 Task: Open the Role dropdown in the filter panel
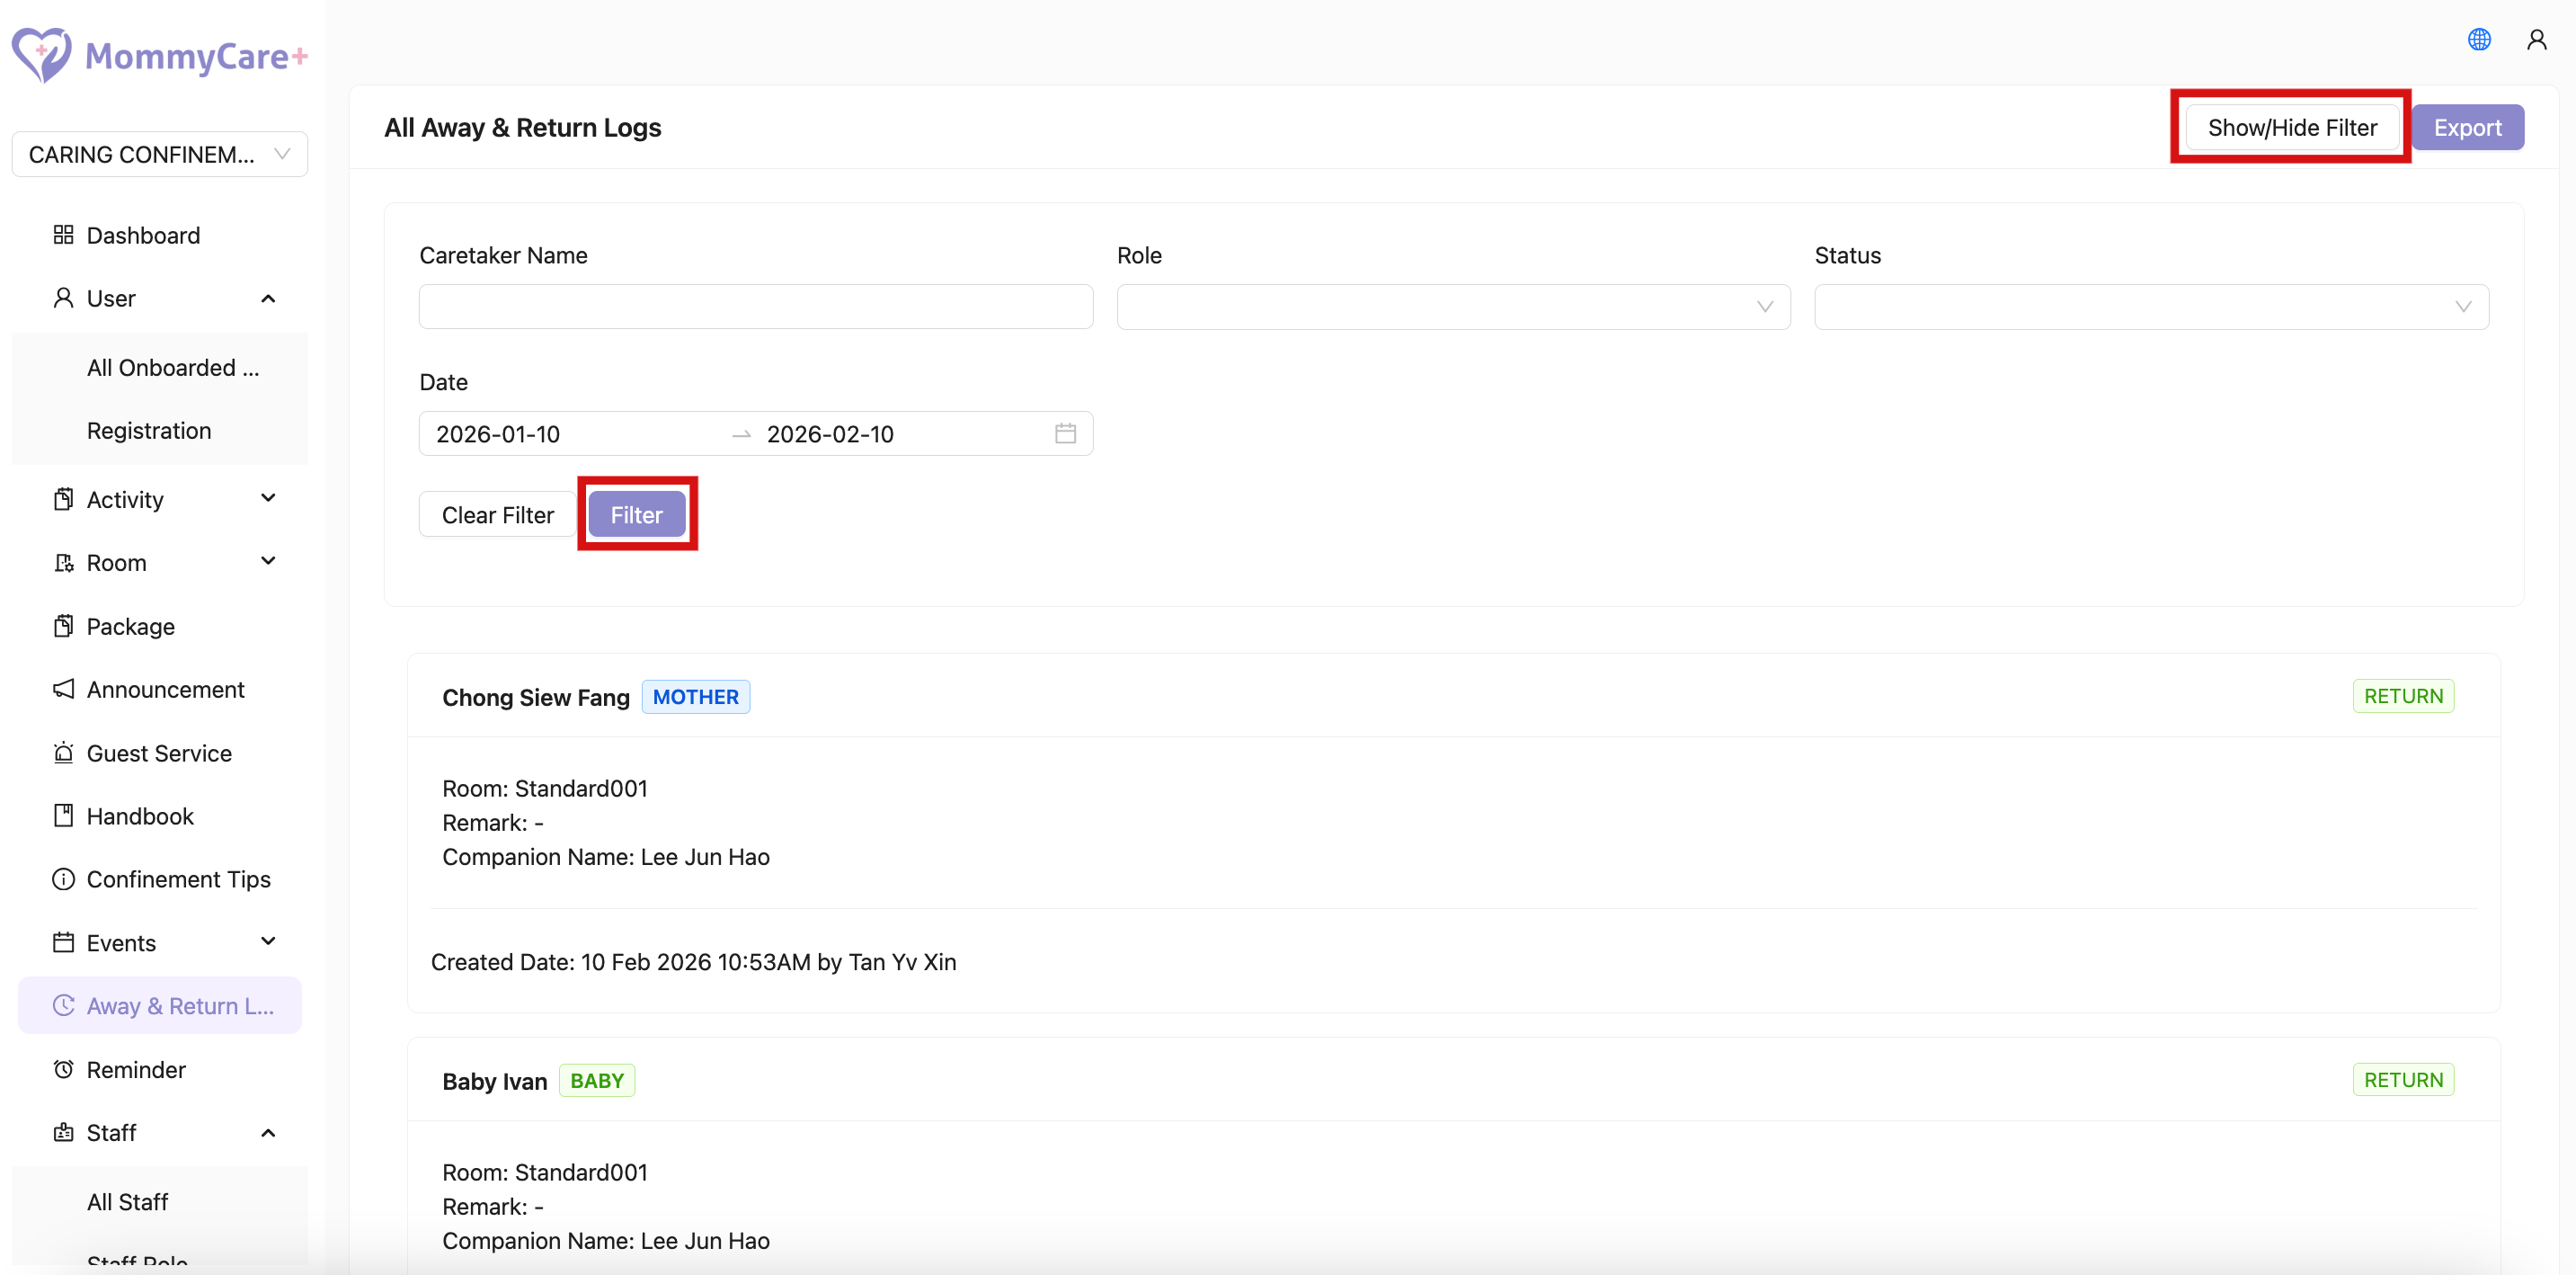(x=1453, y=306)
